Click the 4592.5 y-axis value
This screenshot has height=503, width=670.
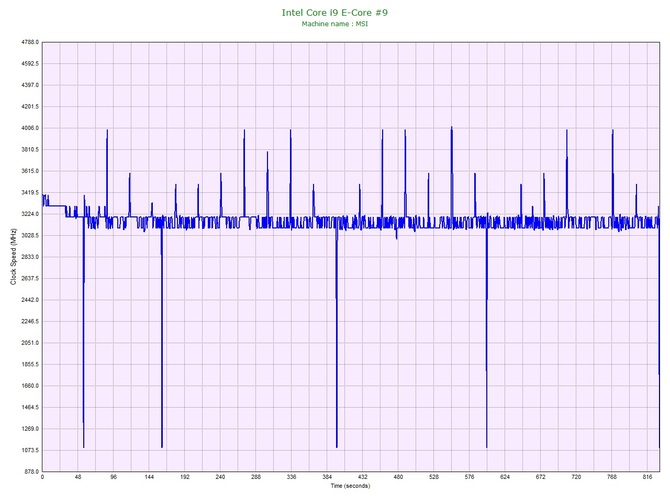[30, 64]
